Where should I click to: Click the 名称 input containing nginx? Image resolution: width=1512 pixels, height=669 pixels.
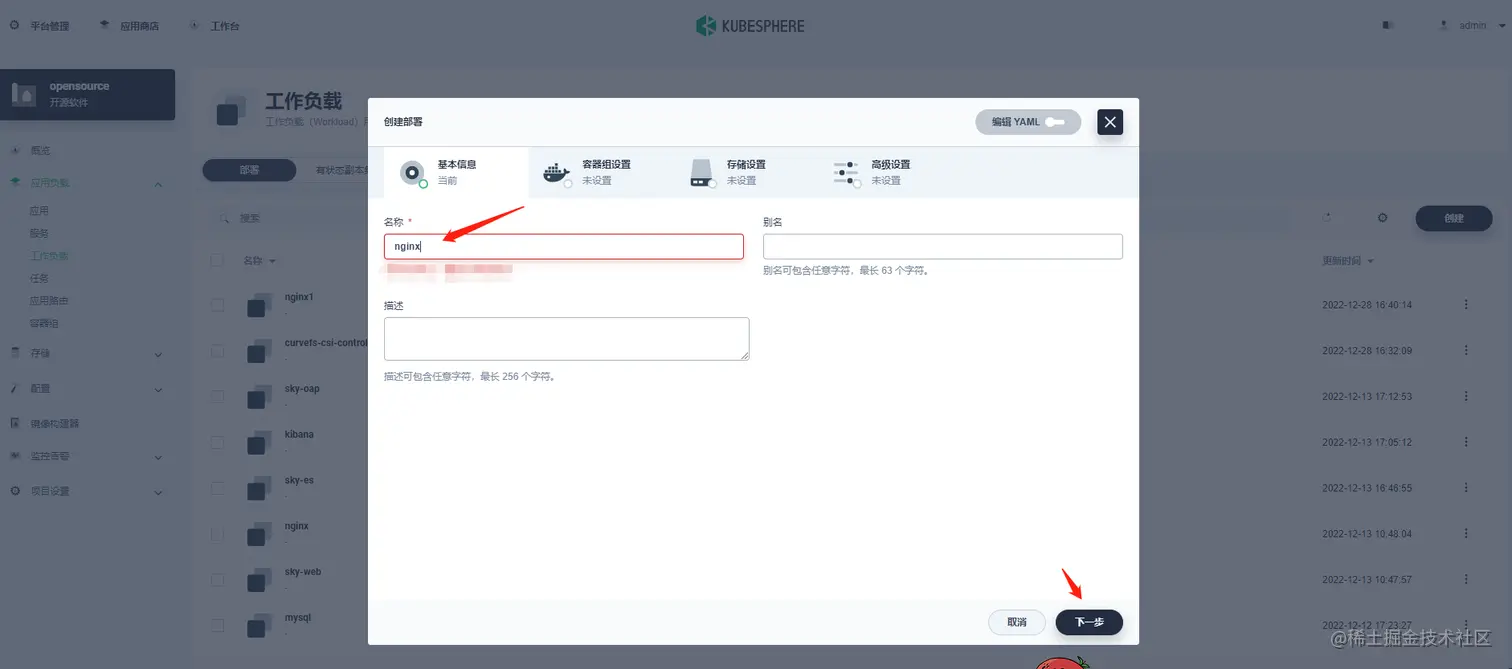(563, 246)
